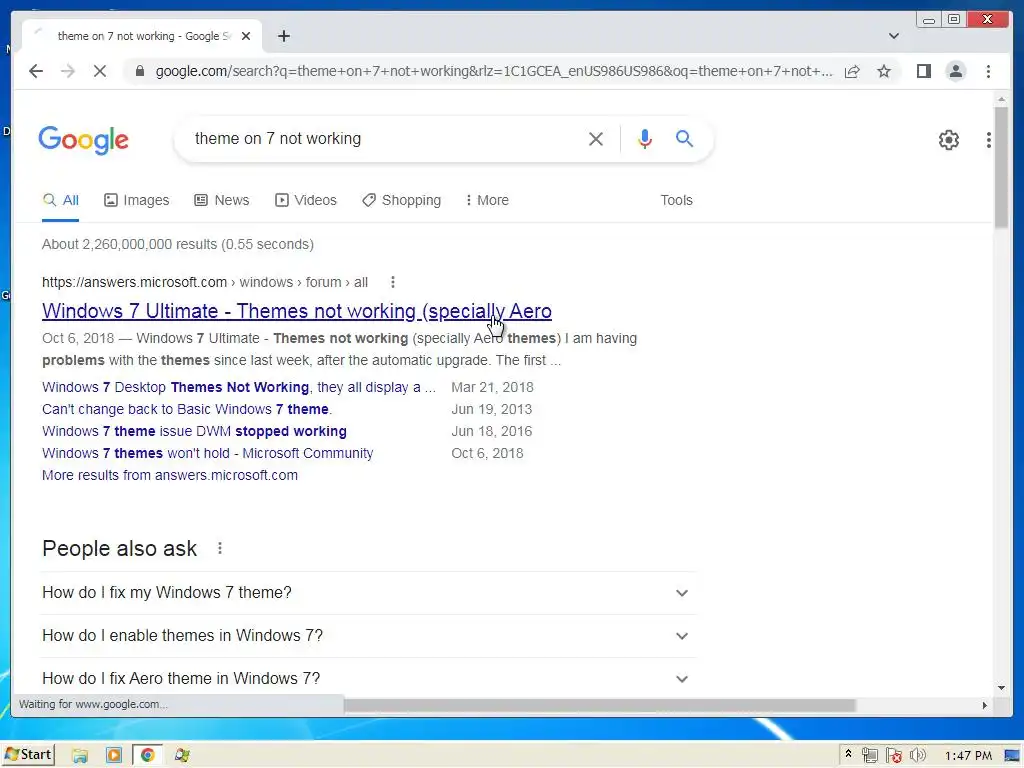The image size is (1024, 768).
Task: Click 'About 2,260,000,000 results' text
Action: tap(129, 244)
